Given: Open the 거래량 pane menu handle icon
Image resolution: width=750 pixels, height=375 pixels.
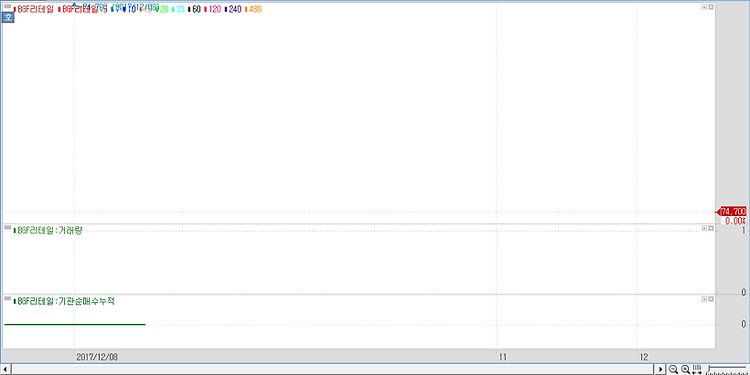Looking at the screenshot, I should coord(8,228).
